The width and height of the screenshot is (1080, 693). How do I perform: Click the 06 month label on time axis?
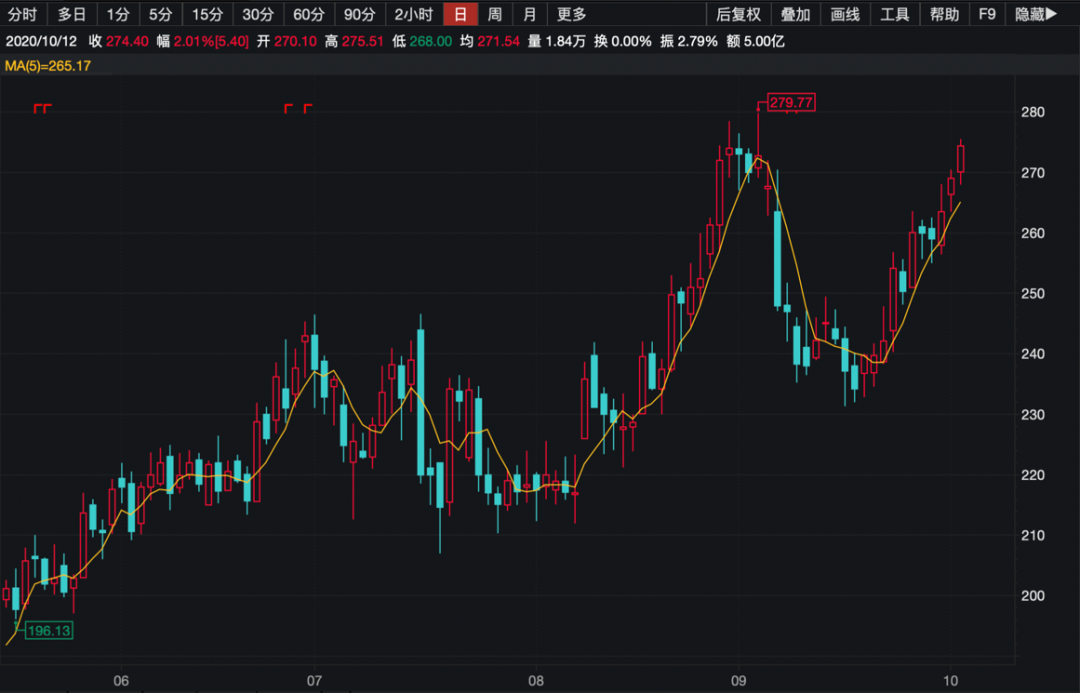click(121, 681)
